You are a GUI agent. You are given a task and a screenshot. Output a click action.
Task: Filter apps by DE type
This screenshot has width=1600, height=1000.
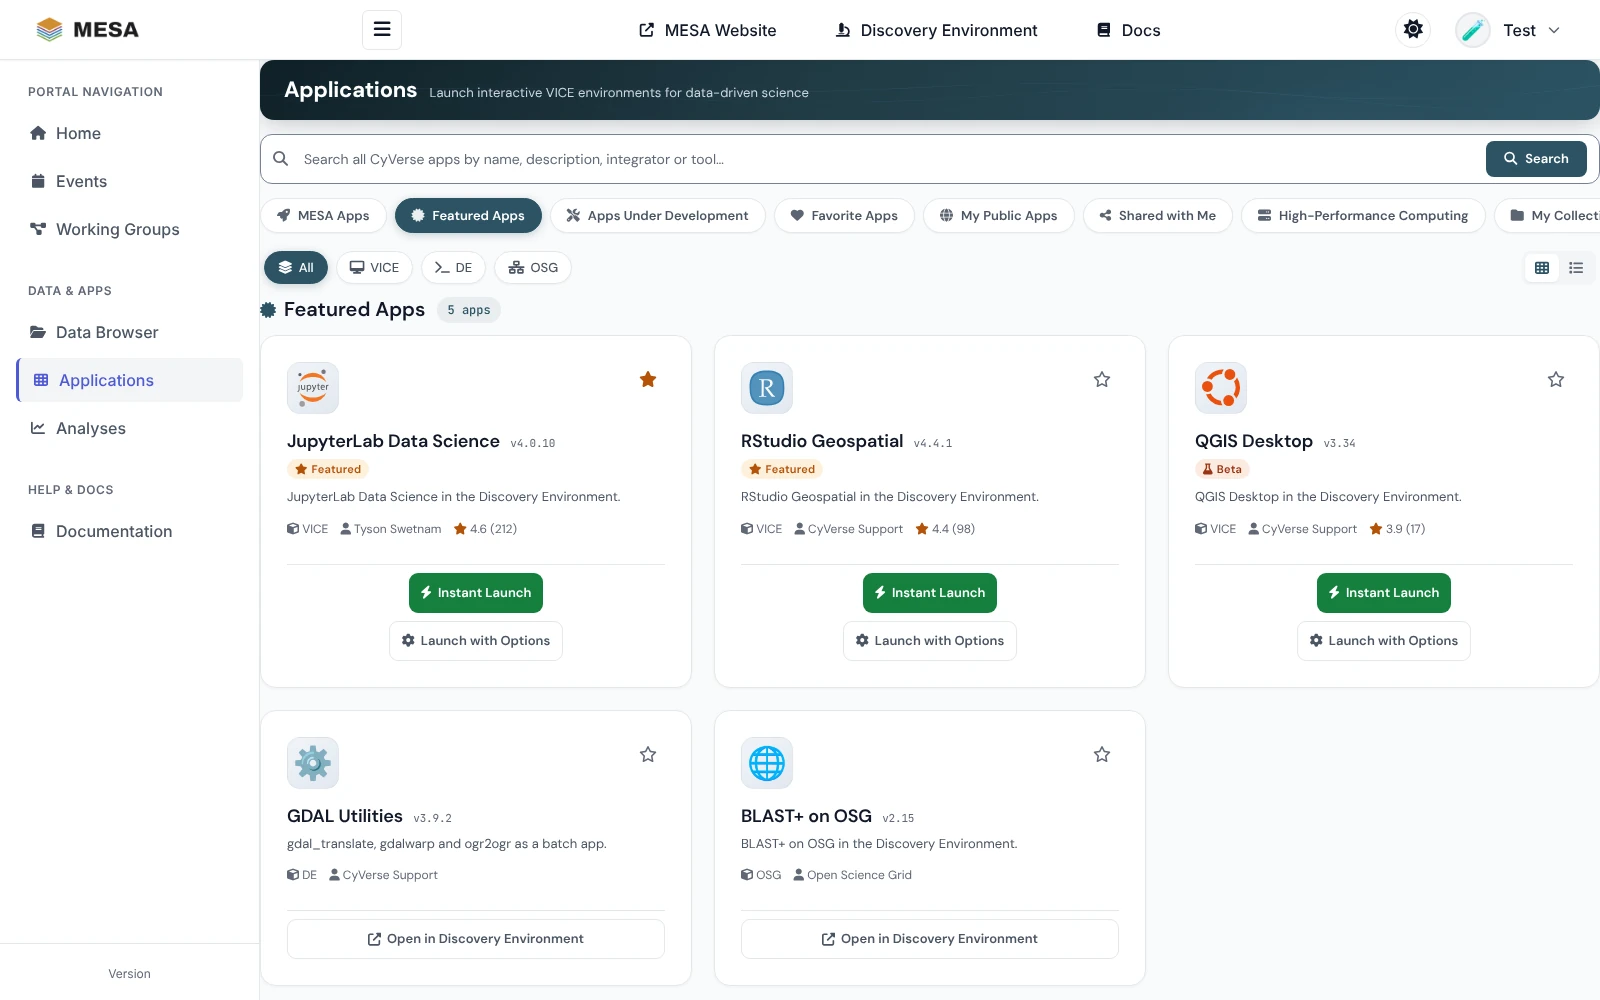(x=453, y=268)
